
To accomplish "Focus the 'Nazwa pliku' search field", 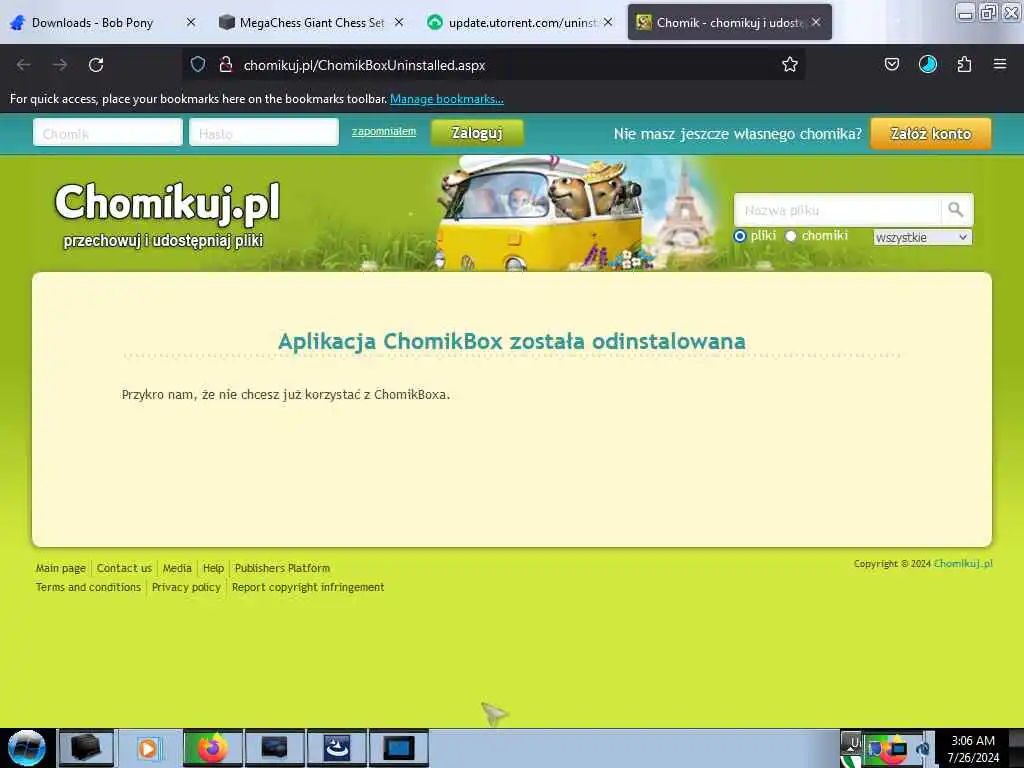I will point(838,210).
